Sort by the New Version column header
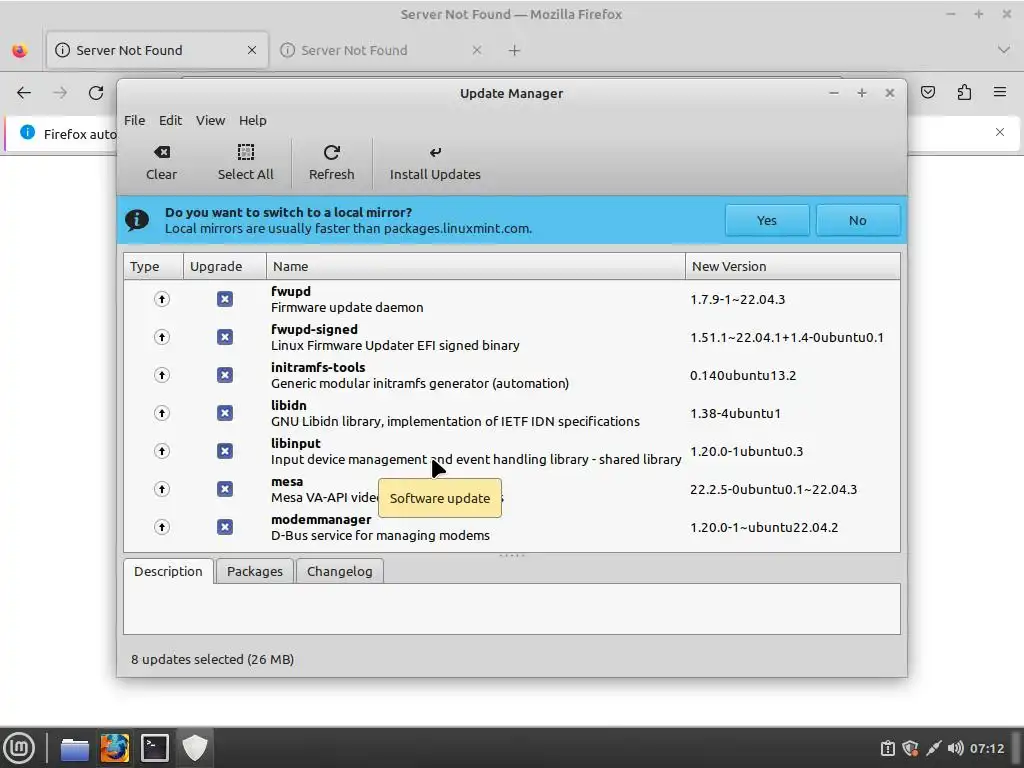Viewport: 1024px width, 768px height. coord(792,266)
